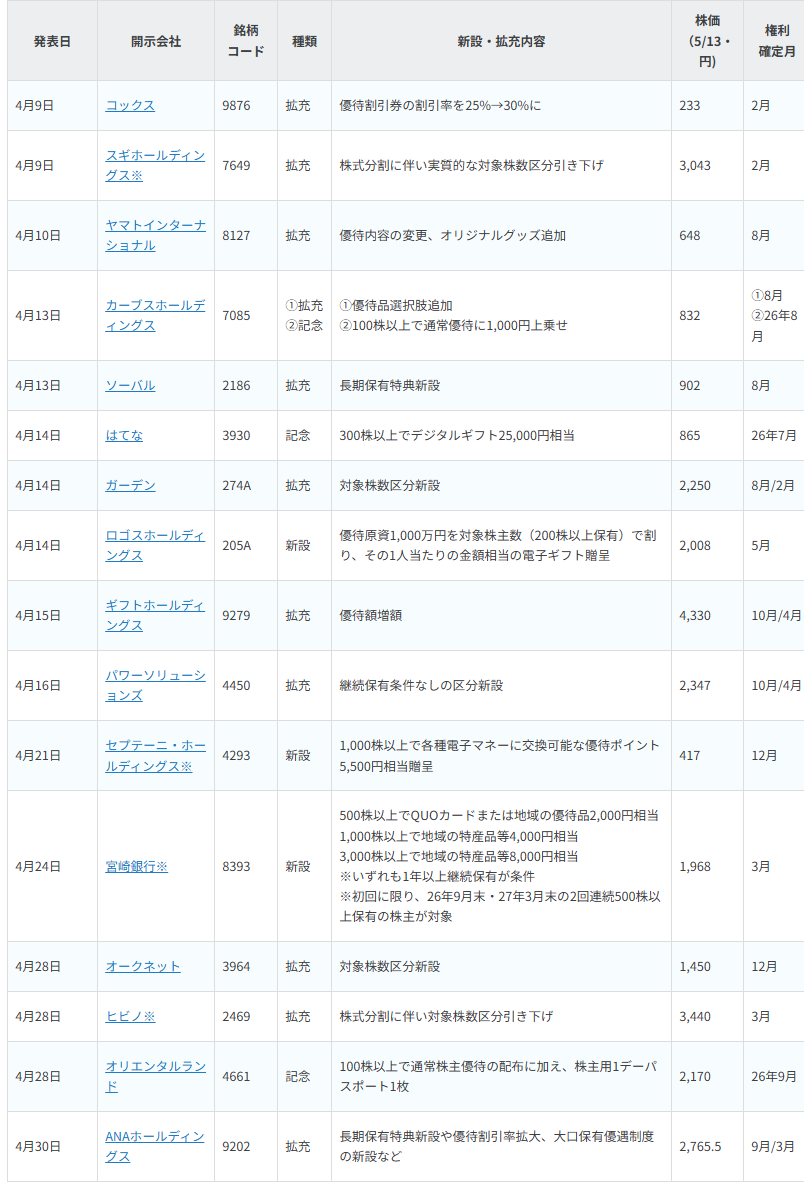Open the スギホールディングス company link
The height and width of the screenshot is (1195, 804).
click(155, 165)
